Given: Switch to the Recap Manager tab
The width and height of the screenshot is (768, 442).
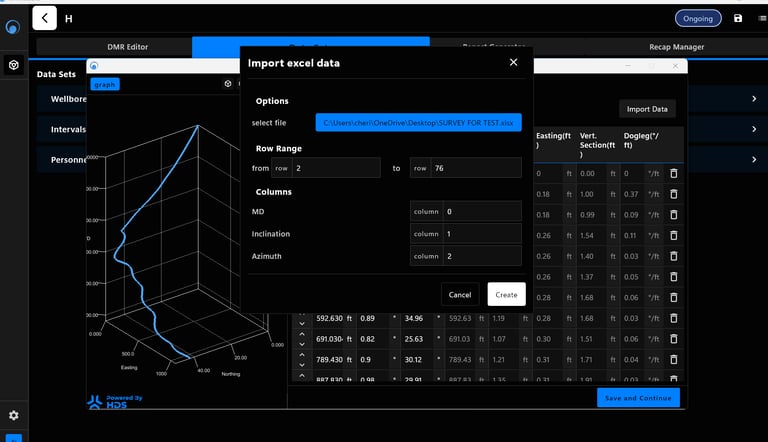Looking at the screenshot, I should [676, 47].
